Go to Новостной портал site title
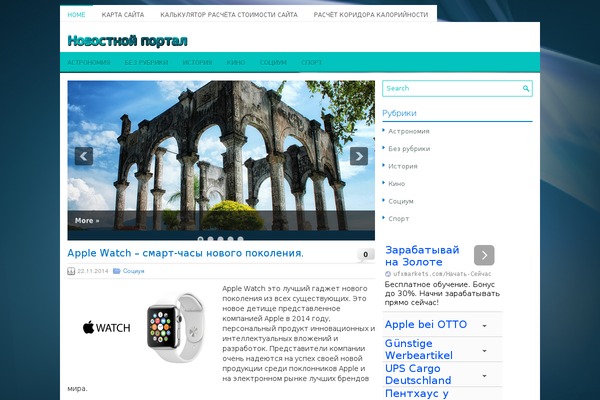This screenshot has width=600, height=400. point(127,41)
